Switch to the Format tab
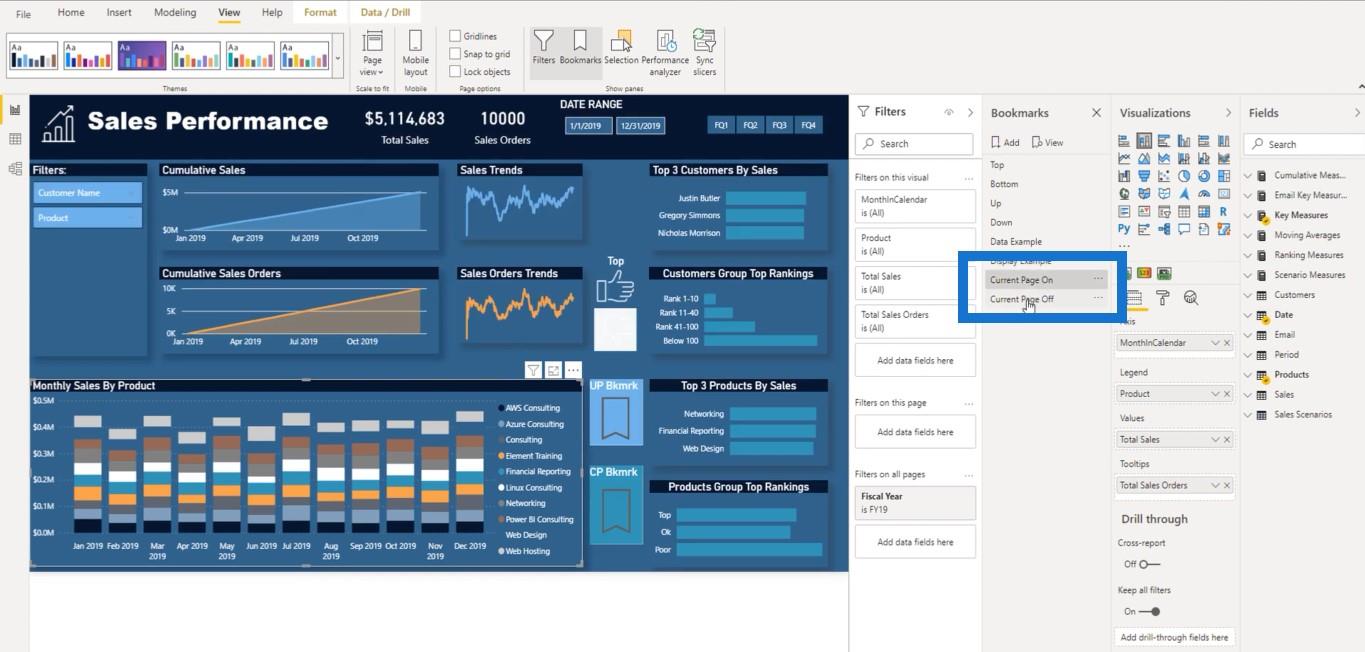Viewport: 1365px width, 652px height. 320,13
